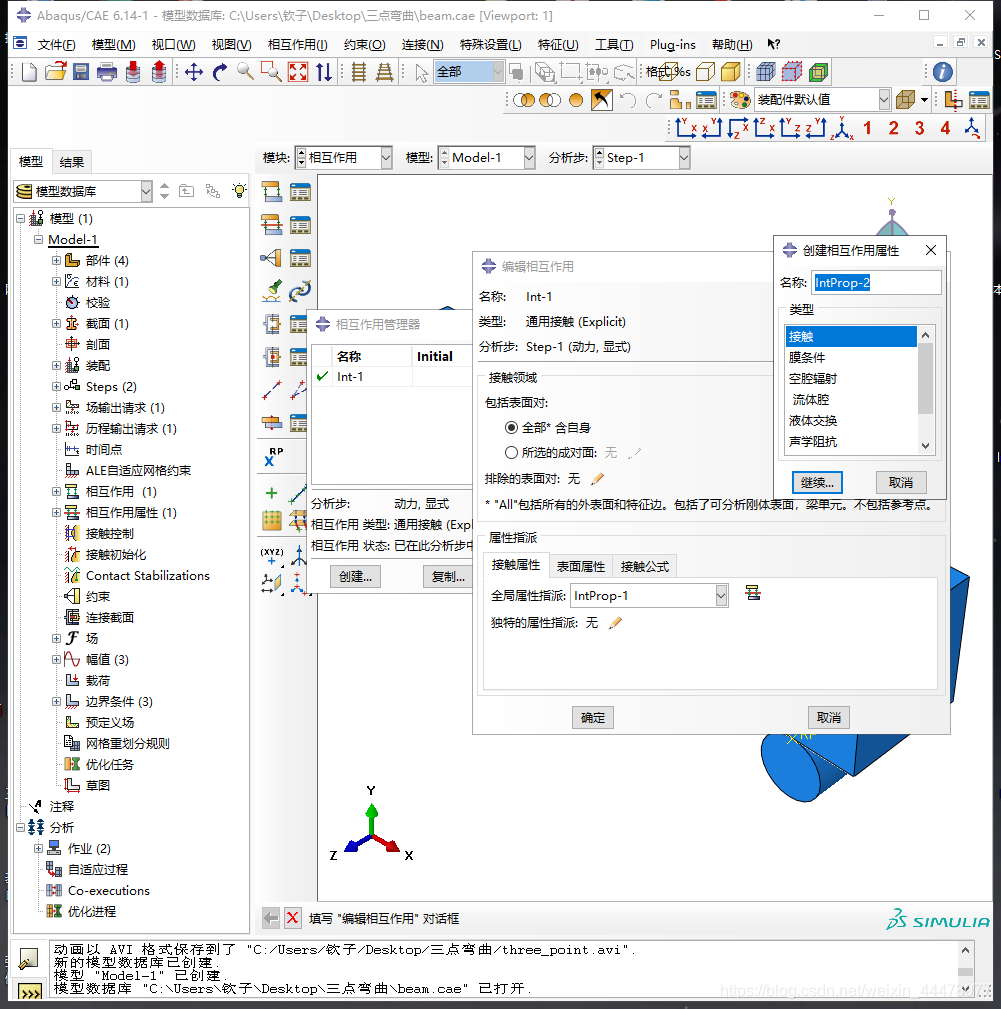Click the IntProp-2 name input field
The height and width of the screenshot is (1009, 1001).
click(876, 282)
